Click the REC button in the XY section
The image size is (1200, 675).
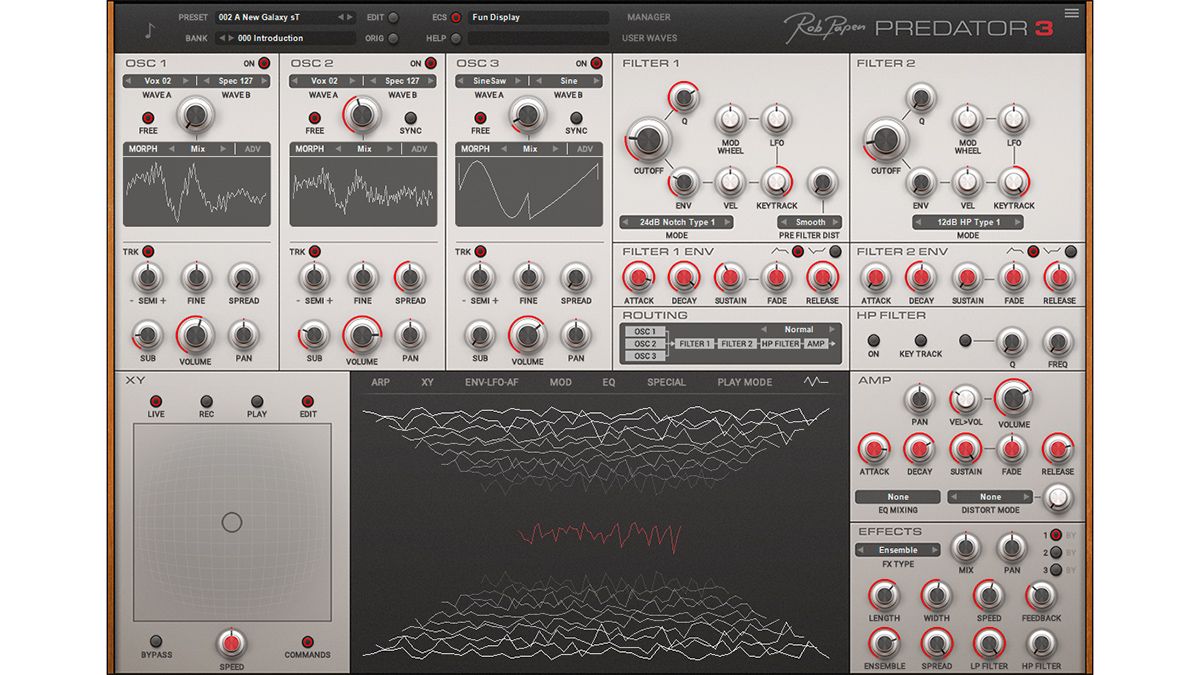[x=207, y=401]
